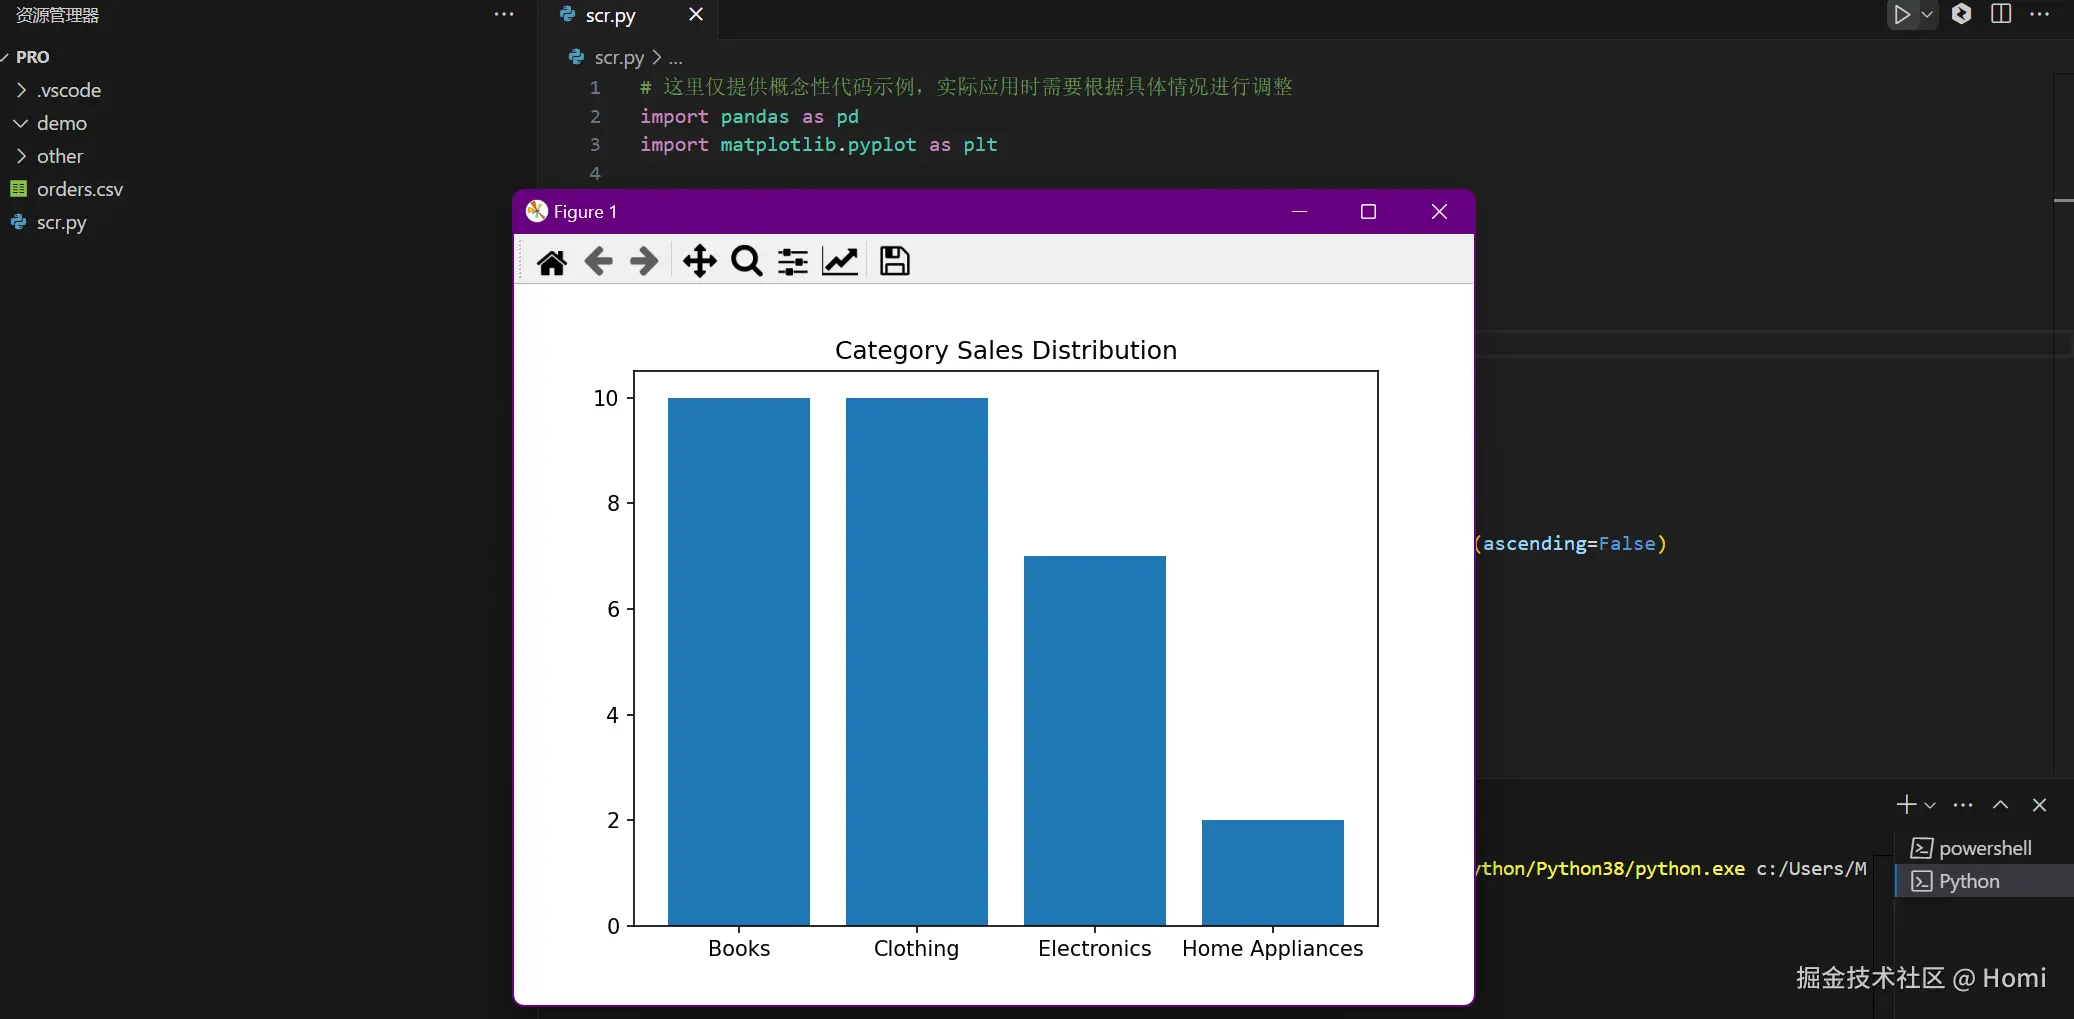Close the terminal panel

[x=2040, y=805]
